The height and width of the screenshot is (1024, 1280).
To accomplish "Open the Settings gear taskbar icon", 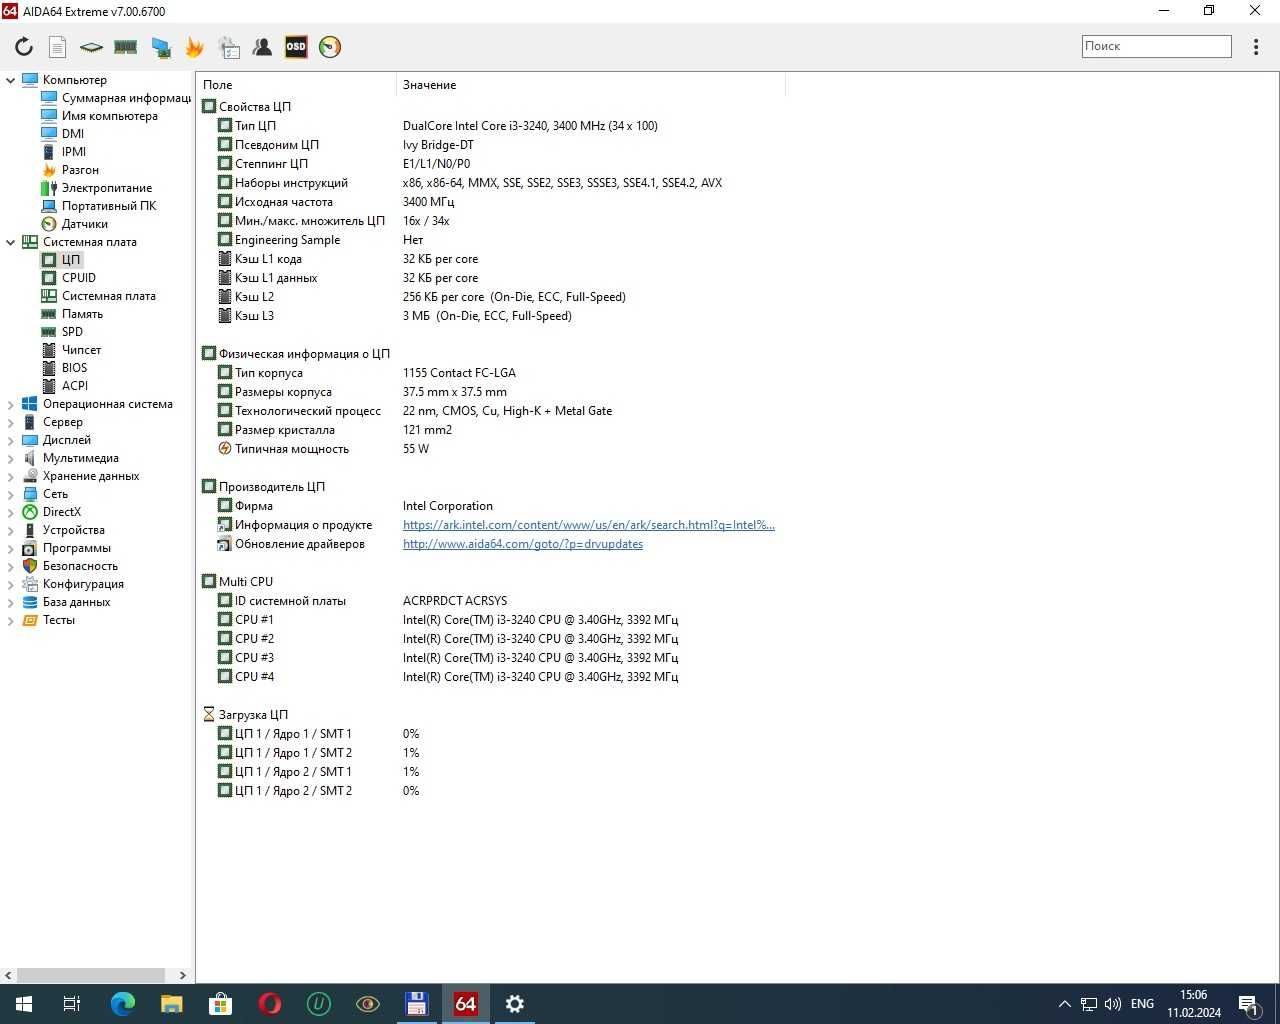I will (x=515, y=1004).
